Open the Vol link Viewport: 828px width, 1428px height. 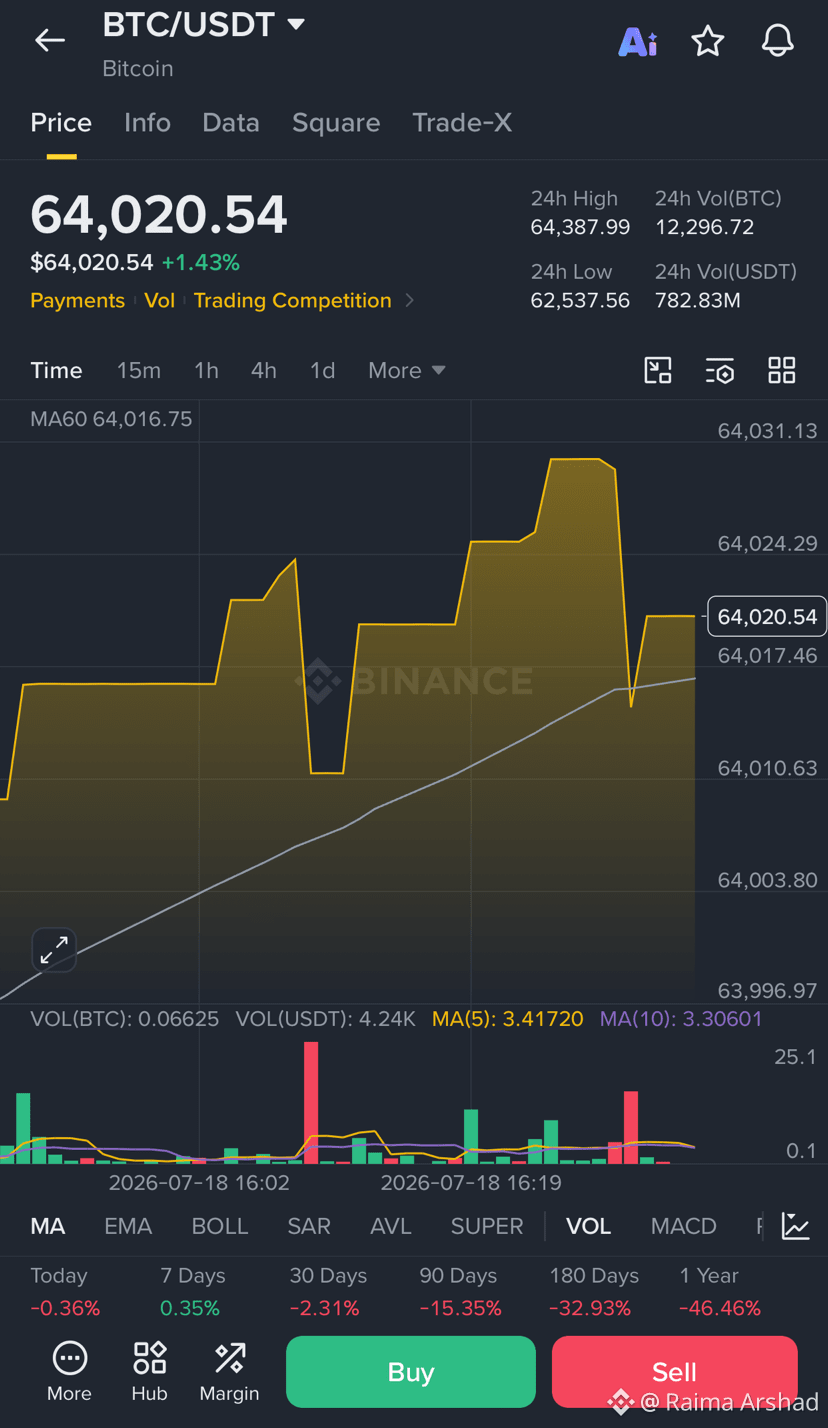(x=159, y=301)
